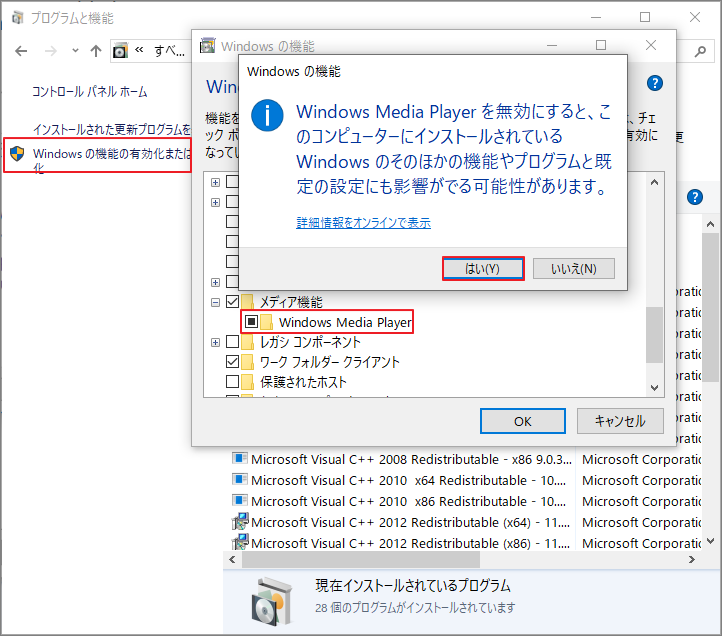Viewport: 722px width, 636px height.
Task: Toggle the レガシ コンポーネント checkbox
Action: click(233, 342)
